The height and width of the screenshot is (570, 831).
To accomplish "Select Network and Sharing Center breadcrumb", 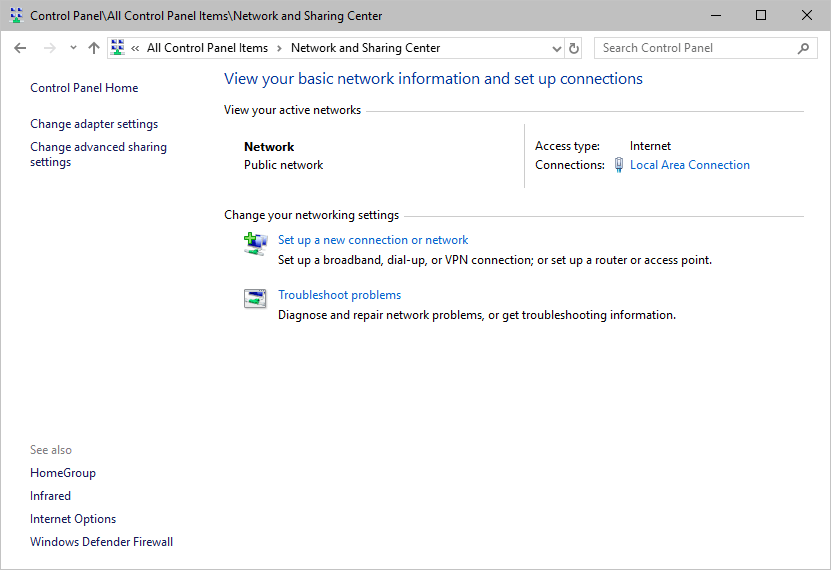I will pyautogui.click(x=365, y=48).
